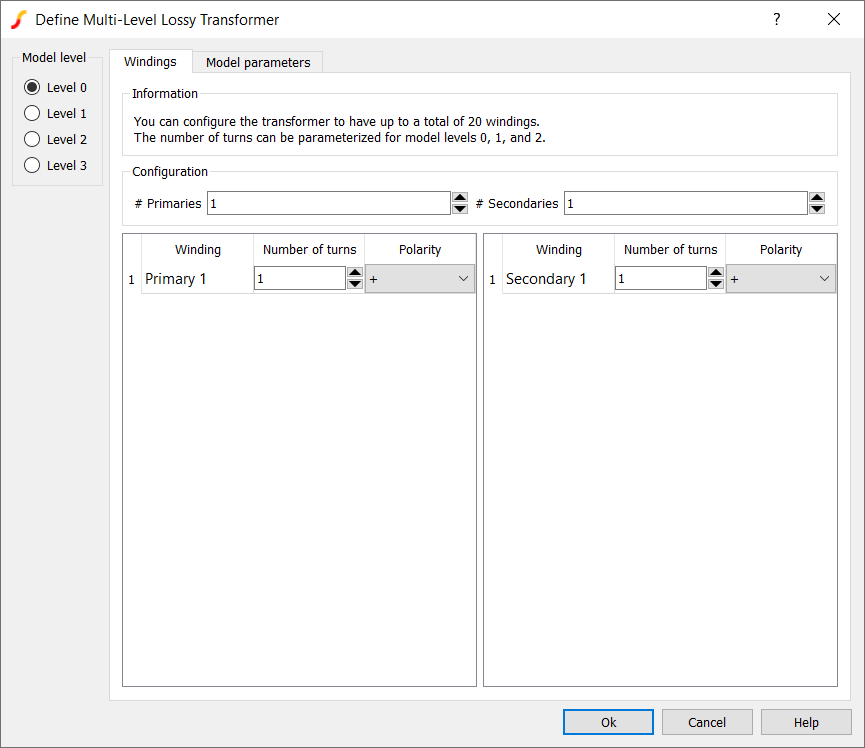Decrease the number of primaries with down arrow
The height and width of the screenshot is (748, 865).
click(460, 209)
